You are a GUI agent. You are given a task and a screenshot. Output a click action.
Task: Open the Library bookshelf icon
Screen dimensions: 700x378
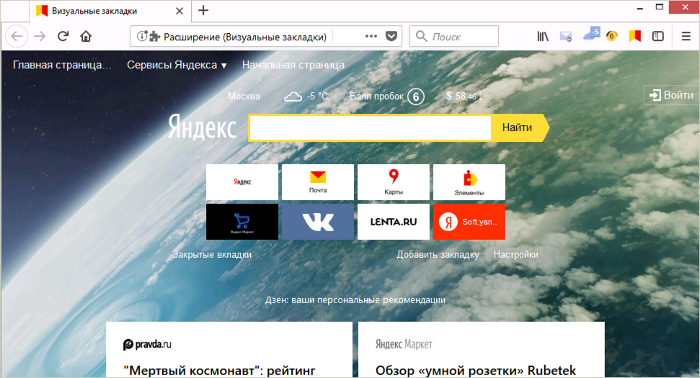tap(543, 36)
